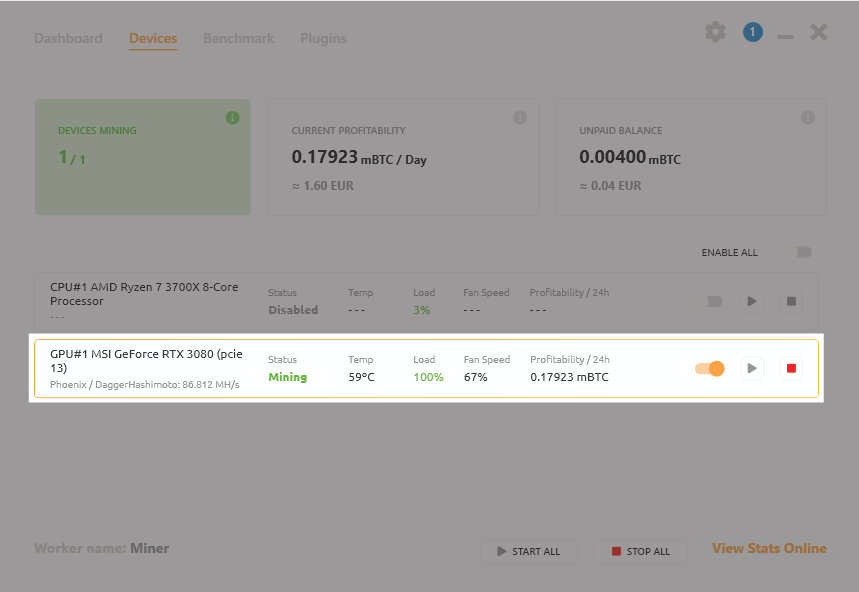Click the stop icon on the Ryzen CPU row
The height and width of the screenshot is (592, 859).
[x=791, y=300]
